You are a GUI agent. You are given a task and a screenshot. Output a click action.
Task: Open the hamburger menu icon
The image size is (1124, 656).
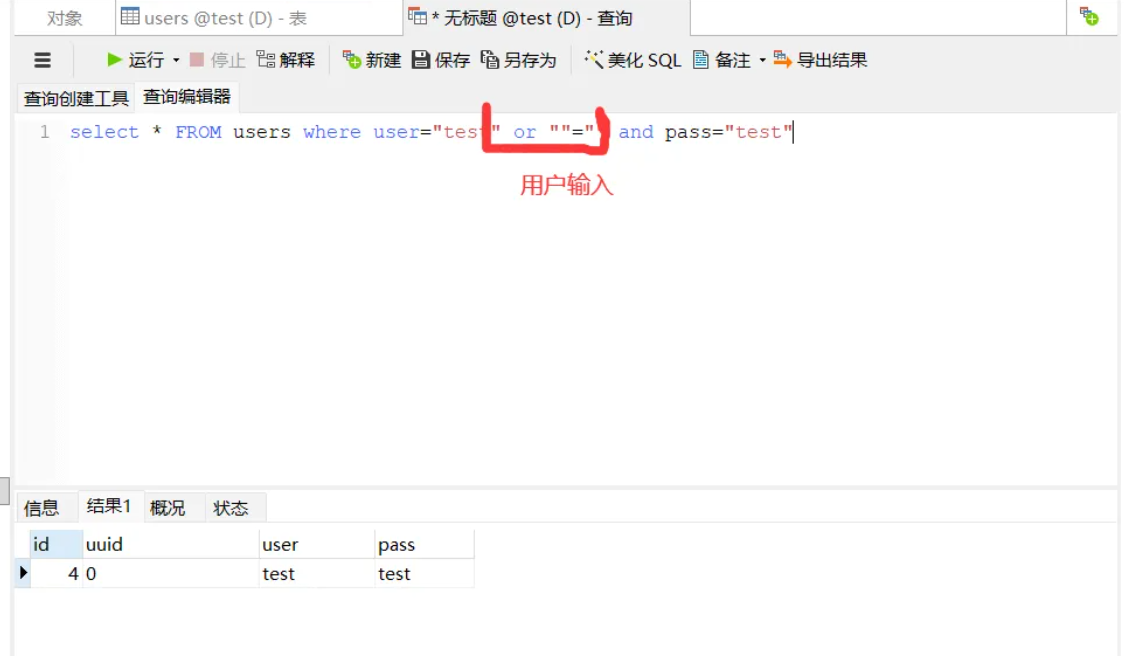pyautogui.click(x=41, y=60)
